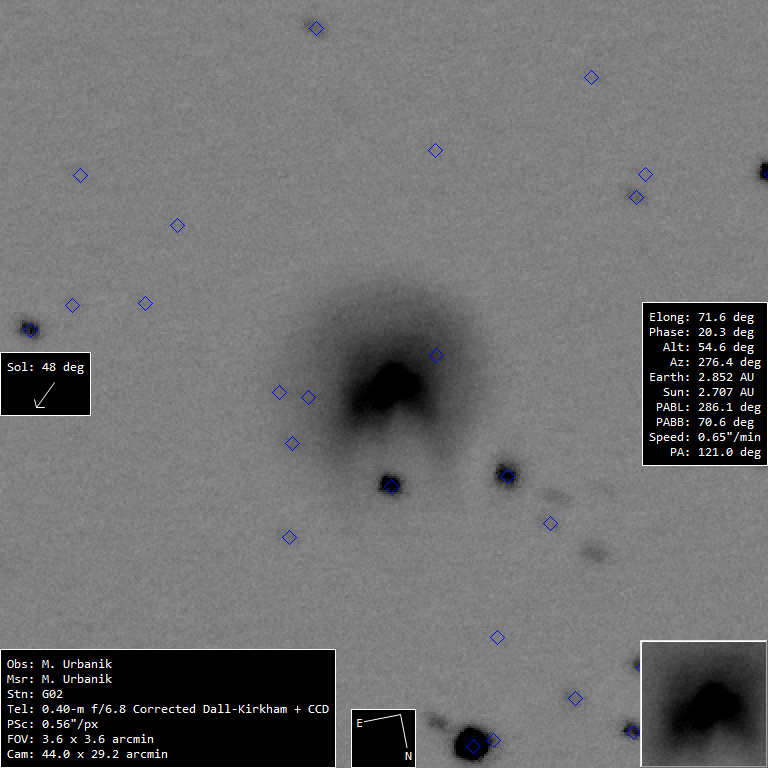Image resolution: width=768 pixels, height=768 pixels.
Task: Click the blue diamond marker inside the comet coma
Action: pos(436,356)
